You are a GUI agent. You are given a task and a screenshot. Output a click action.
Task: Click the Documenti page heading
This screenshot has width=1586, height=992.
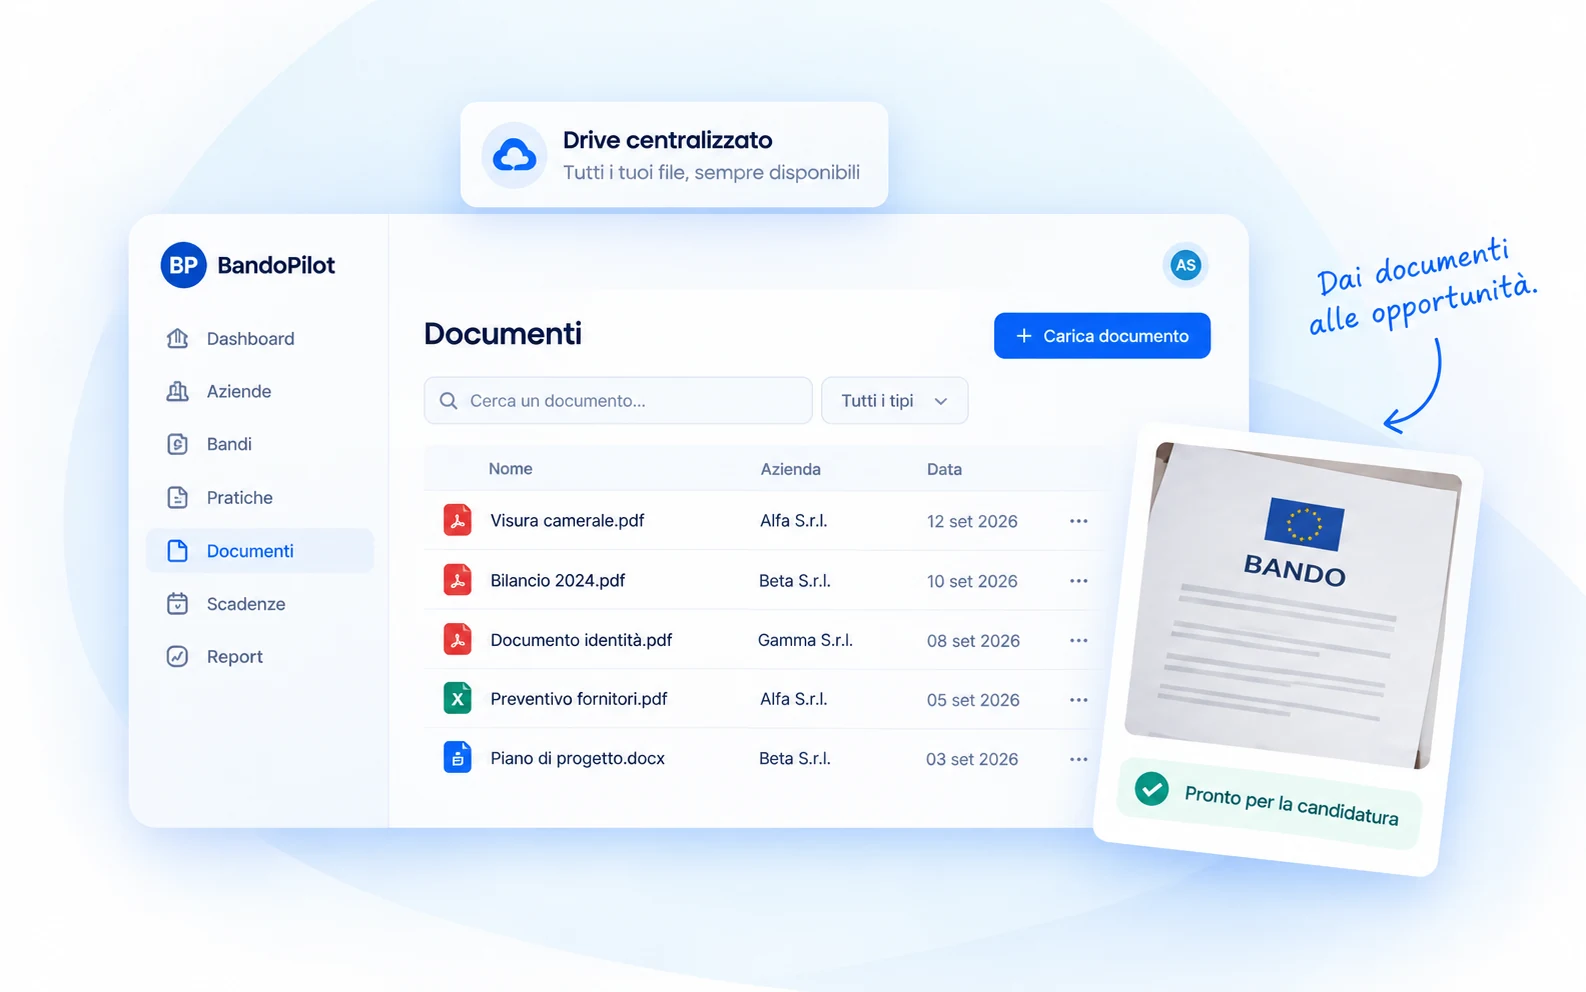[503, 333]
